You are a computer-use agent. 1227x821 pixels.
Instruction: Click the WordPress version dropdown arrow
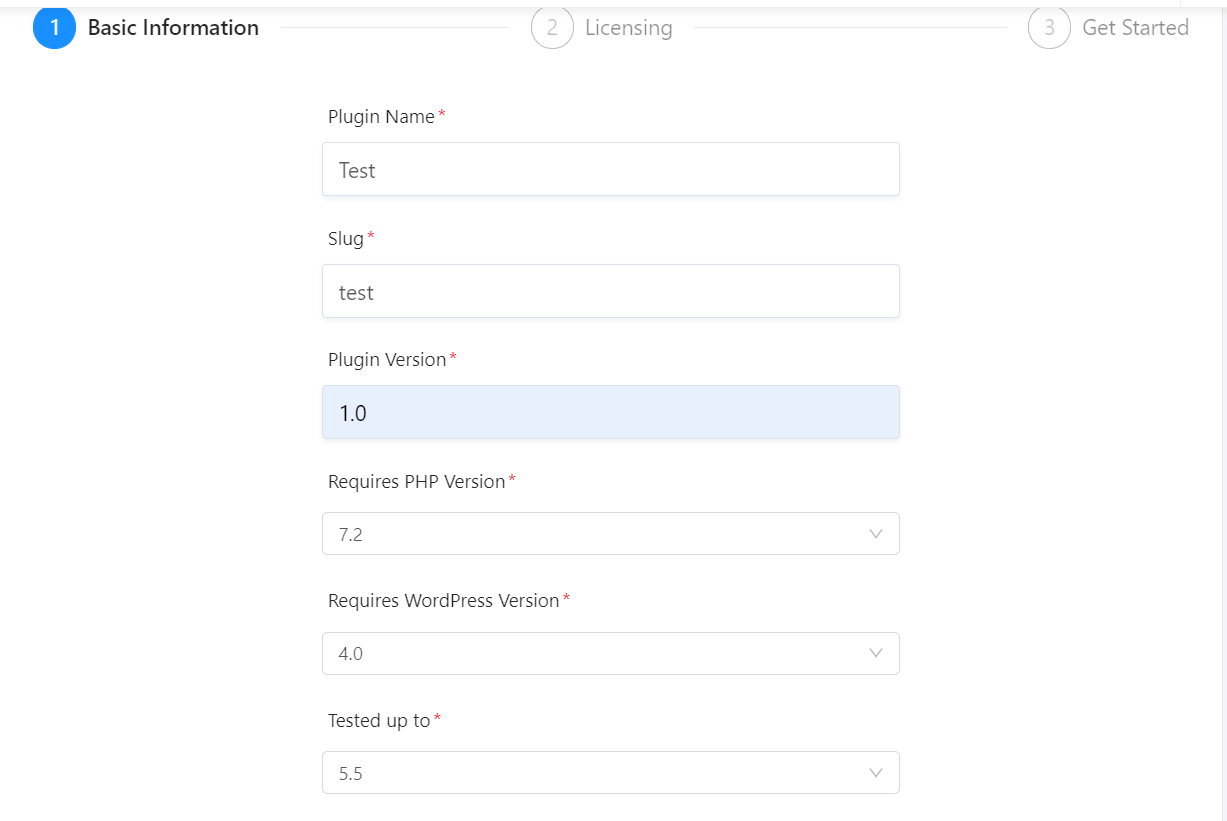pos(875,653)
